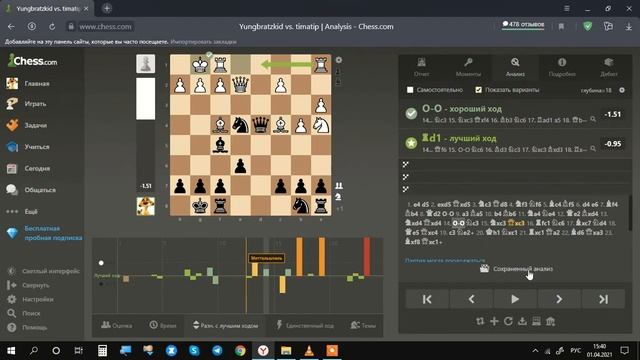The width and height of the screenshot is (640, 360).
Task: Open Учиться section in sidebar
Action: coord(29,147)
